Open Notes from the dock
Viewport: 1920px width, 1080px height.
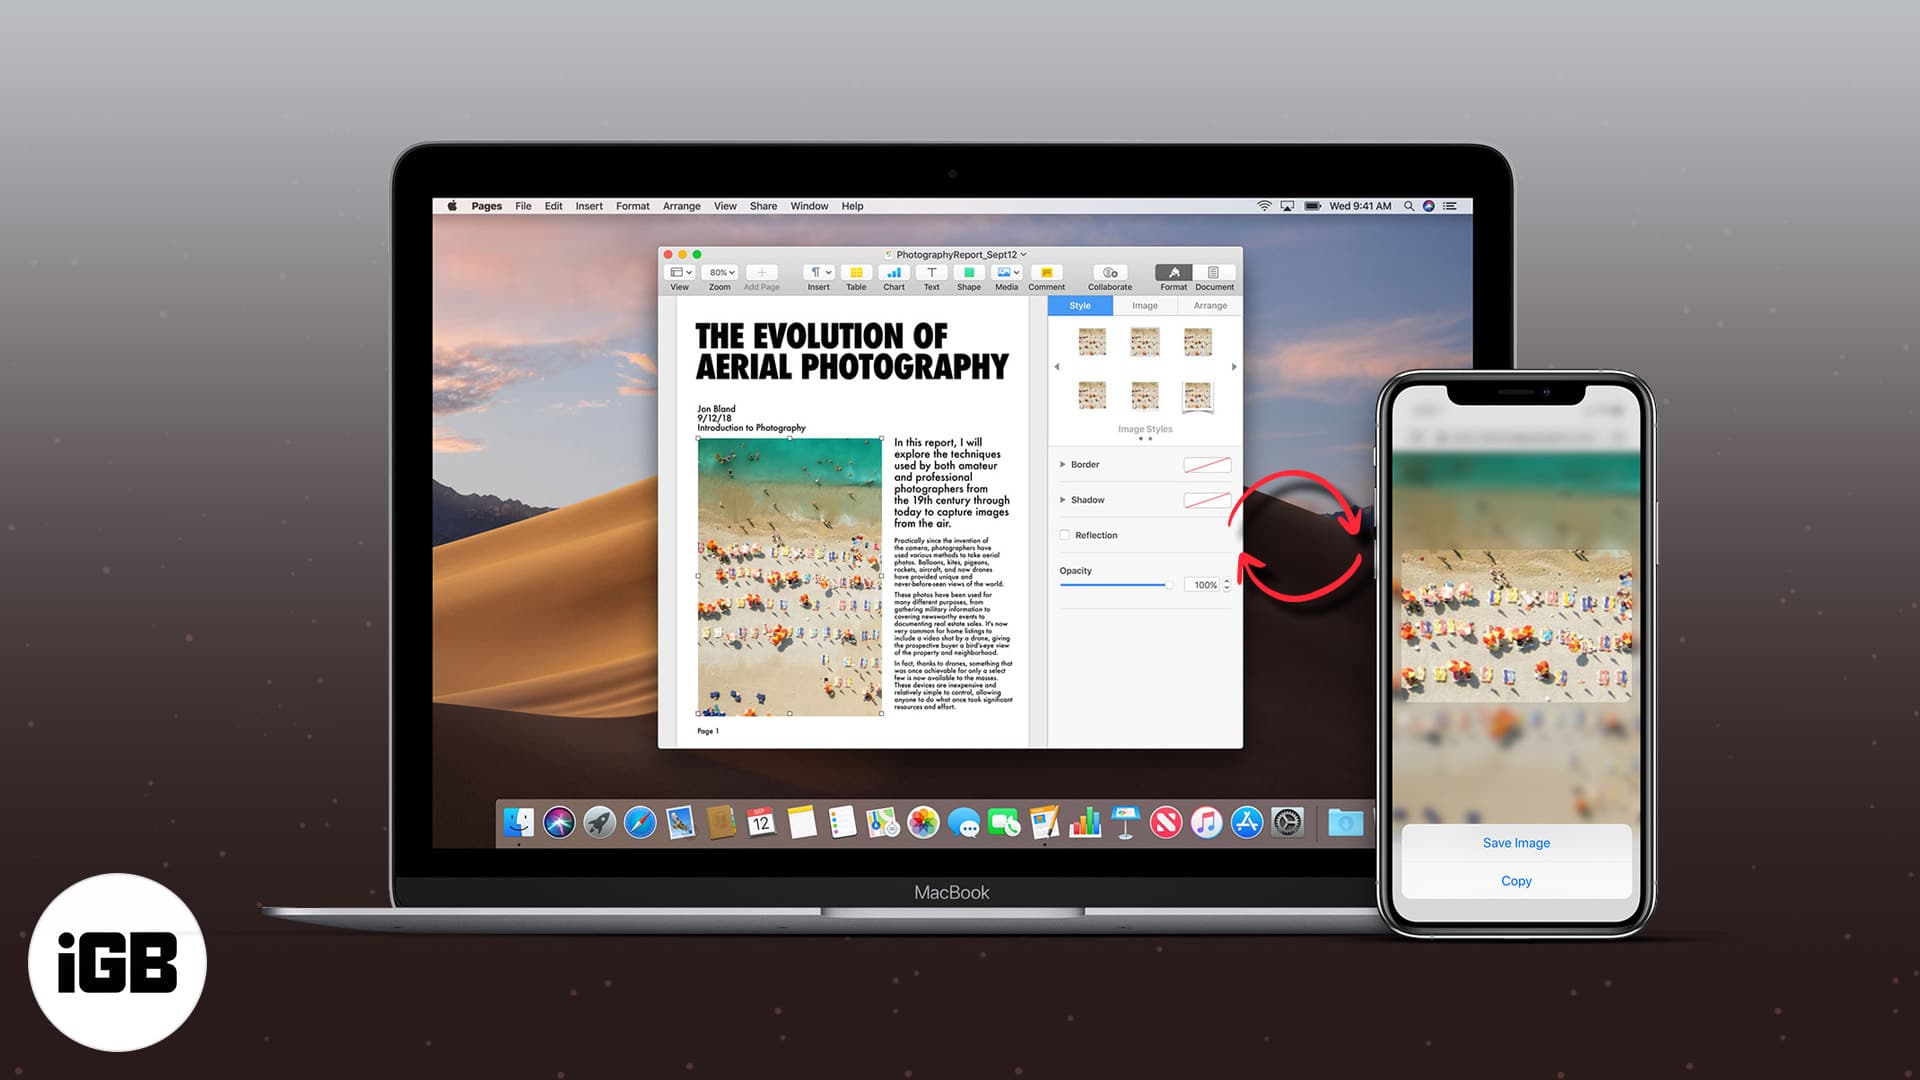point(802,823)
